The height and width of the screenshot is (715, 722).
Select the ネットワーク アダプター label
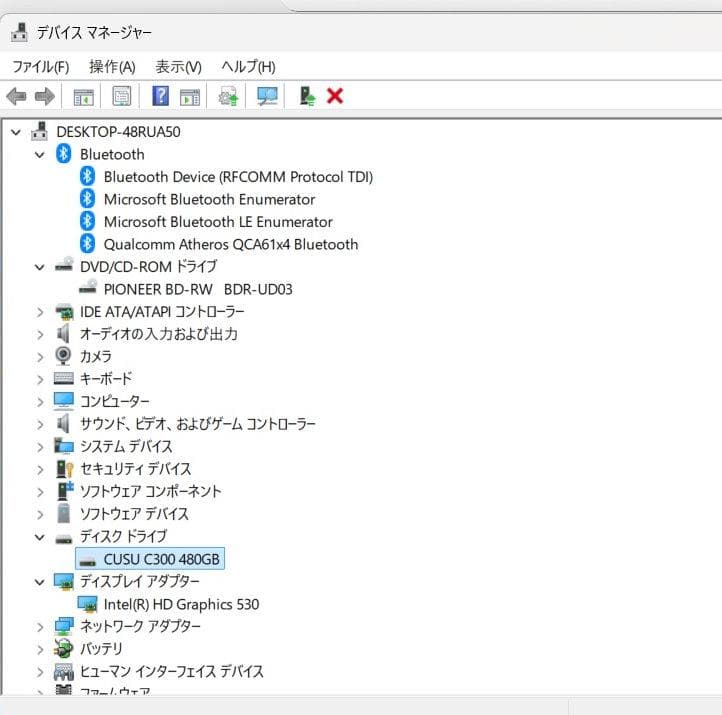click(140, 626)
